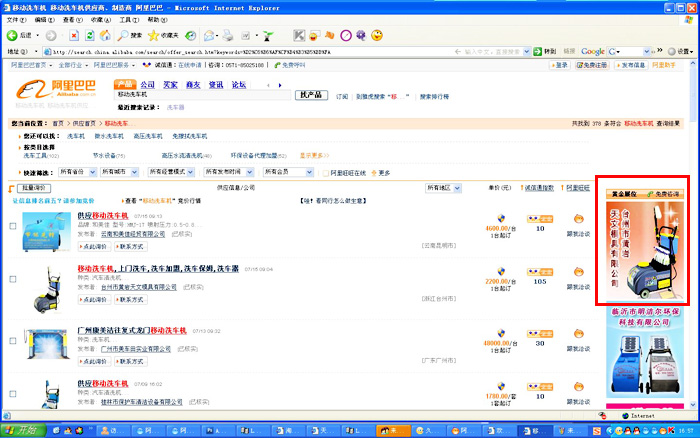Open the 文件 menu
Viewport: 700px width, 438px height.
(17, 20)
